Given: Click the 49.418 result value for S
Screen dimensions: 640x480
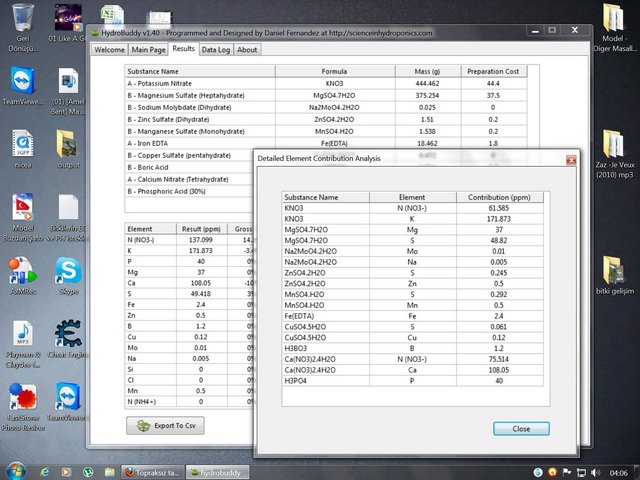Looking at the screenshot, I should [201, 294].
